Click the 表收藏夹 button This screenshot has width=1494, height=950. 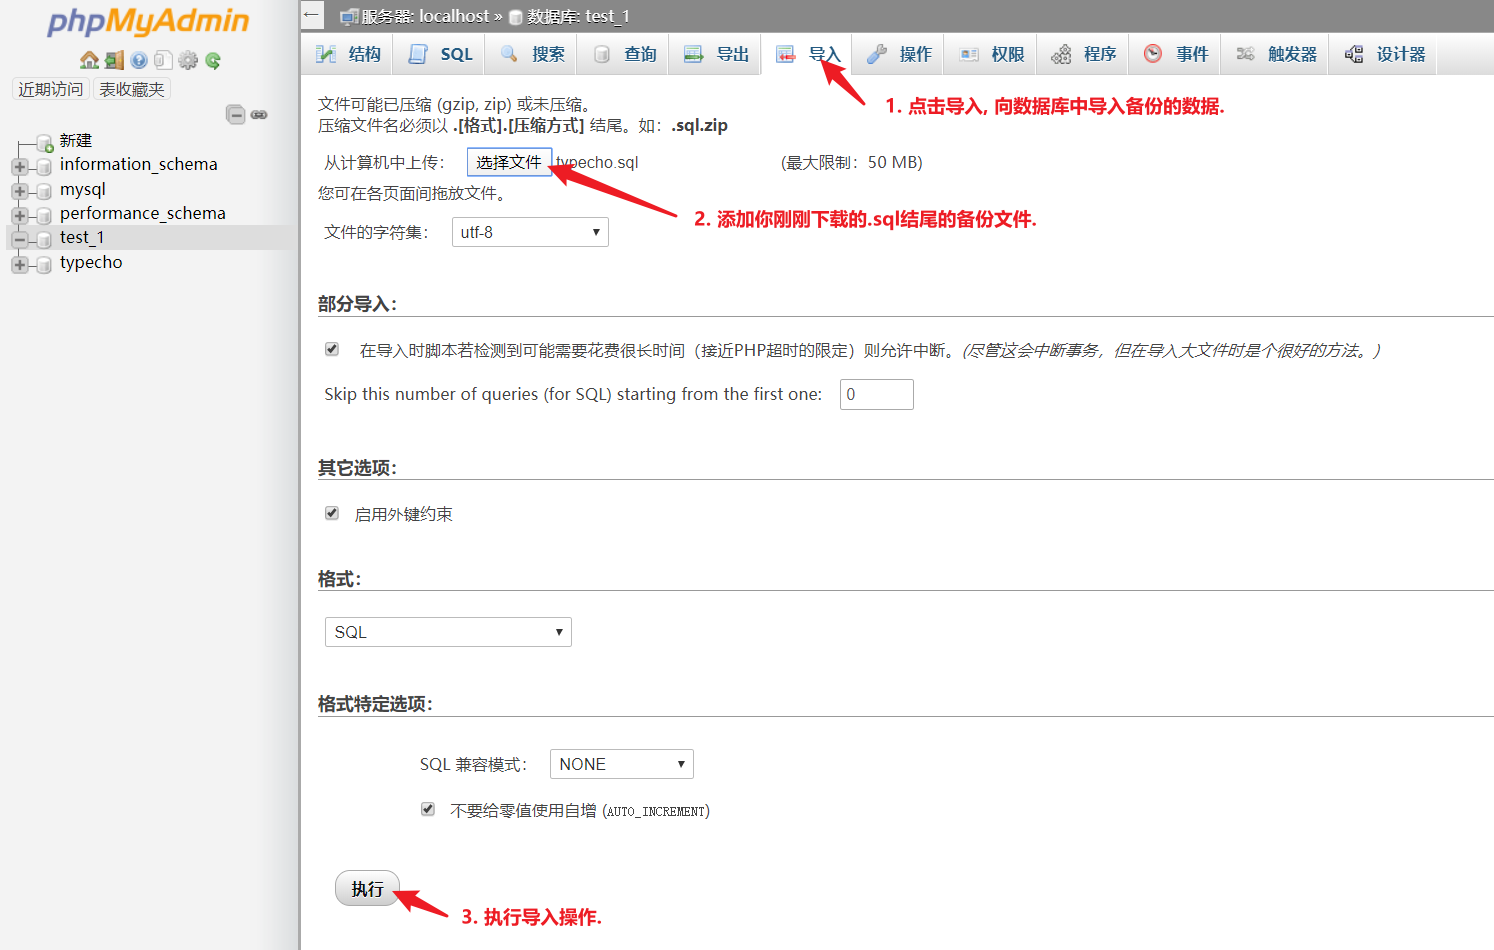tap(132, 89)
